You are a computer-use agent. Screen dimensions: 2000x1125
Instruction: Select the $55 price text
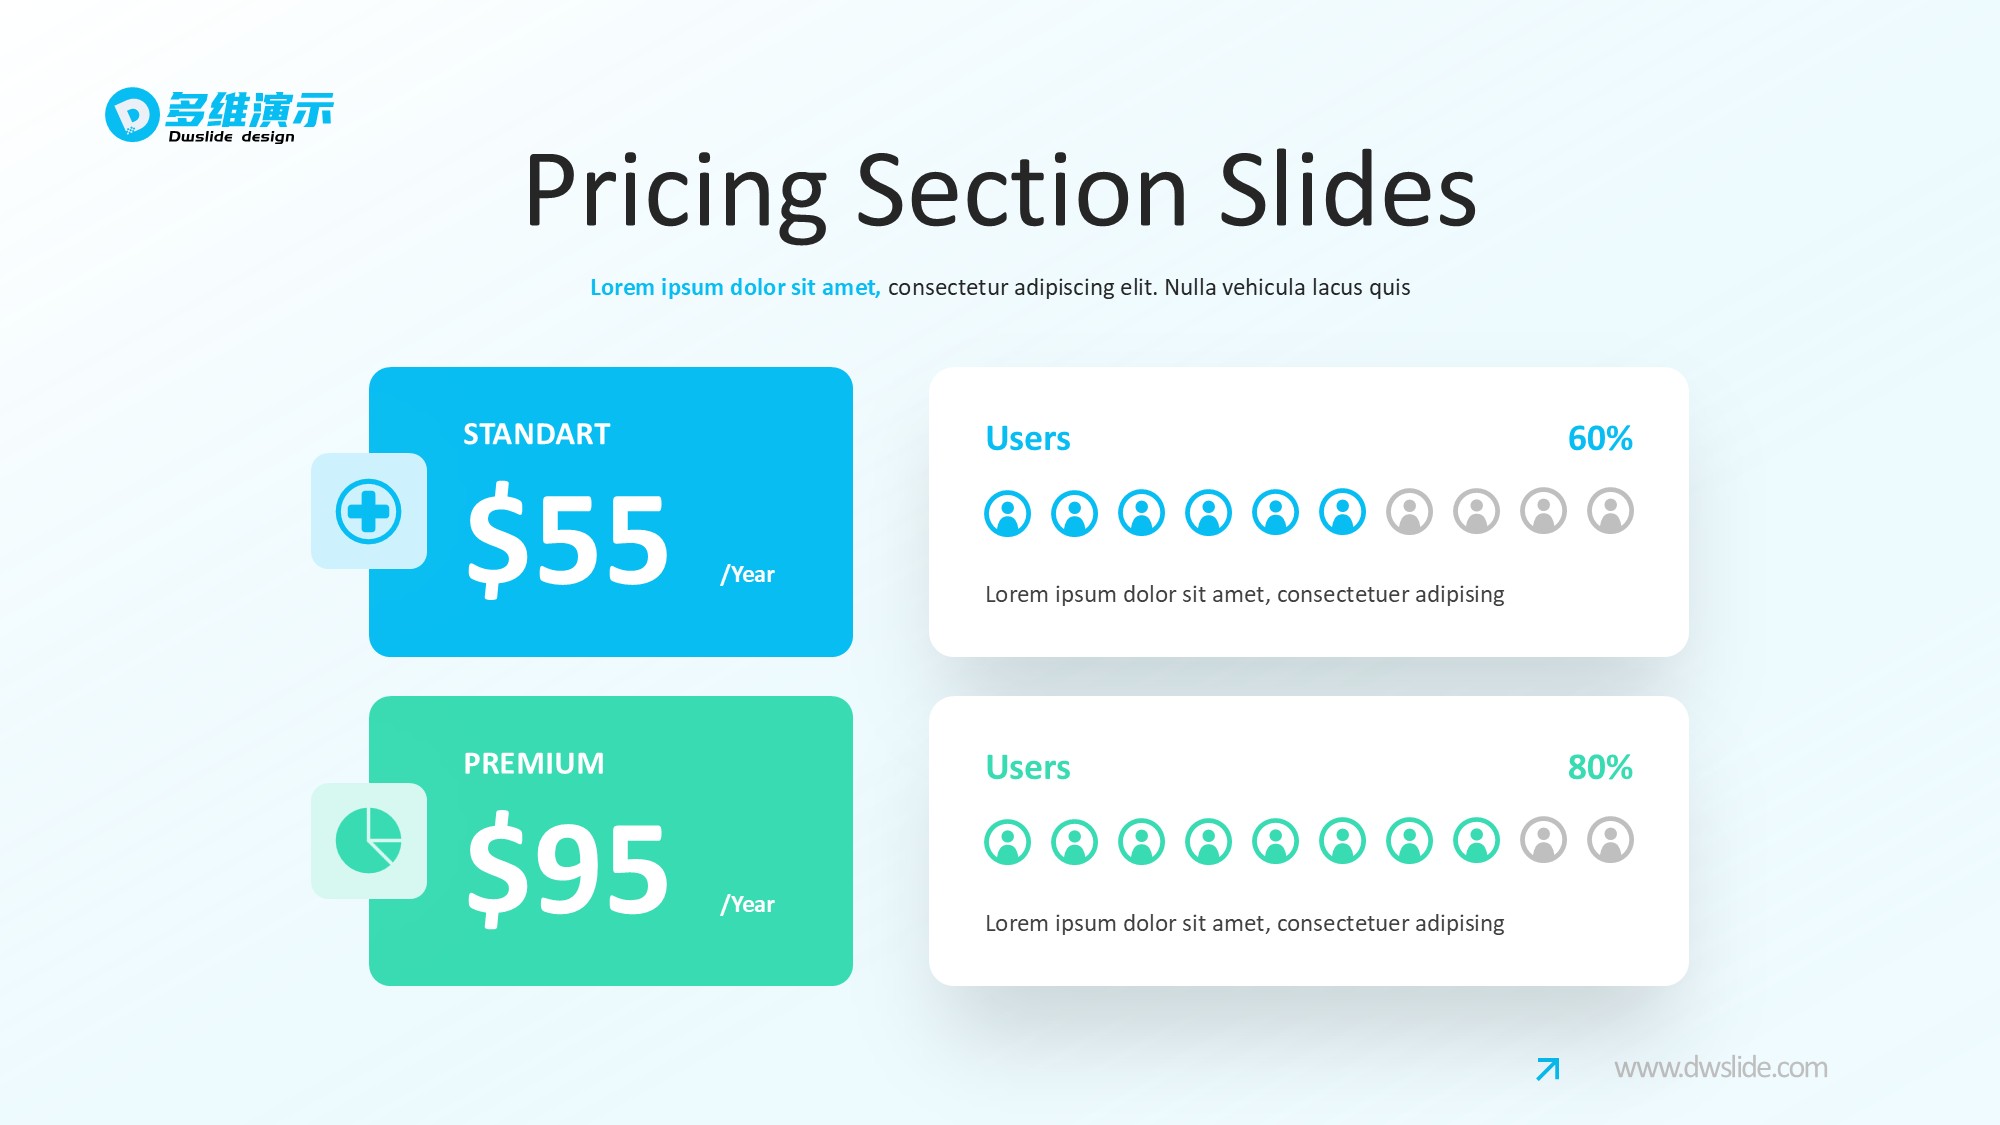(x=568, y=540)
